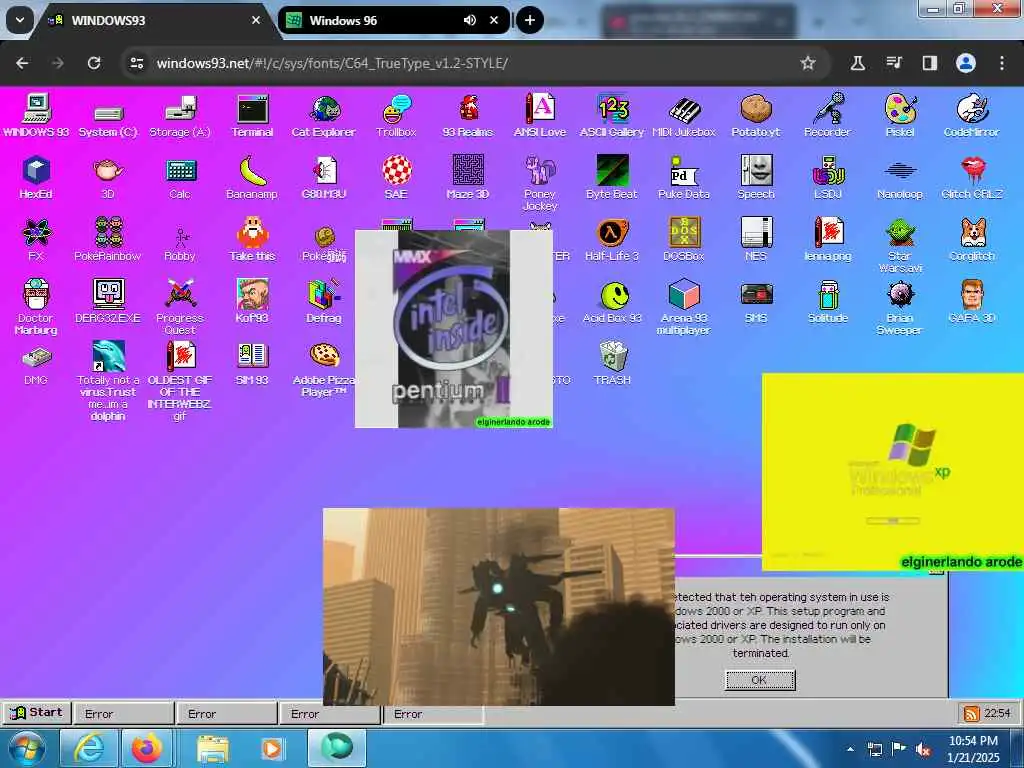View site information icon in address bar
This screenshot has height=768, width=1024.
(x=137, y=63)
